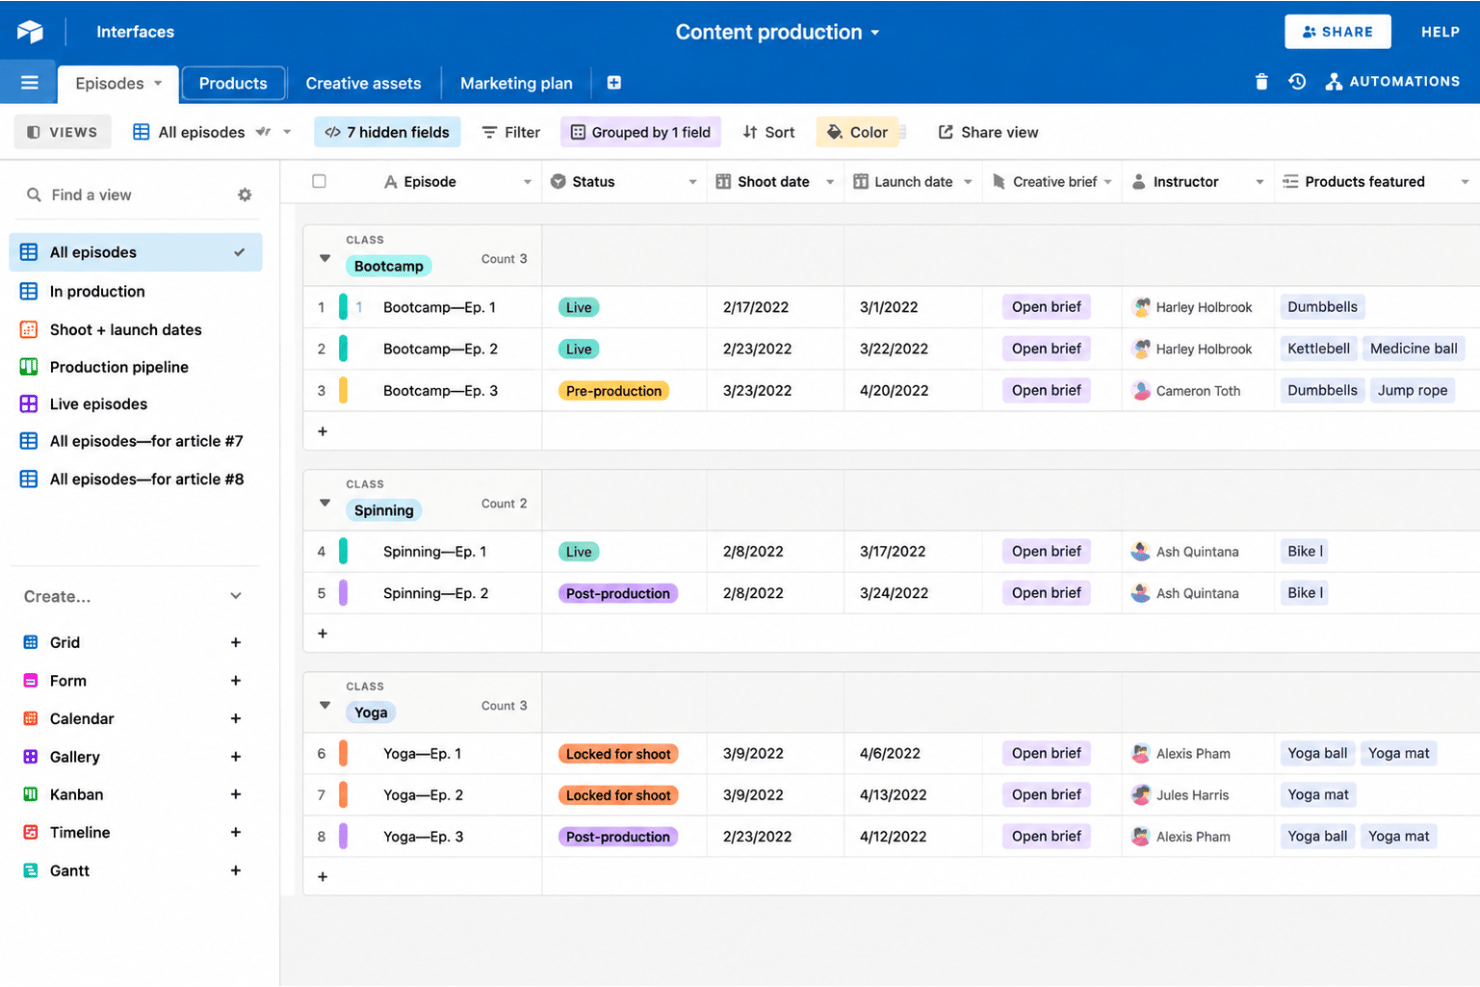
Task: Add a new Grid view with plus
Action: click(x=236, y=643)
